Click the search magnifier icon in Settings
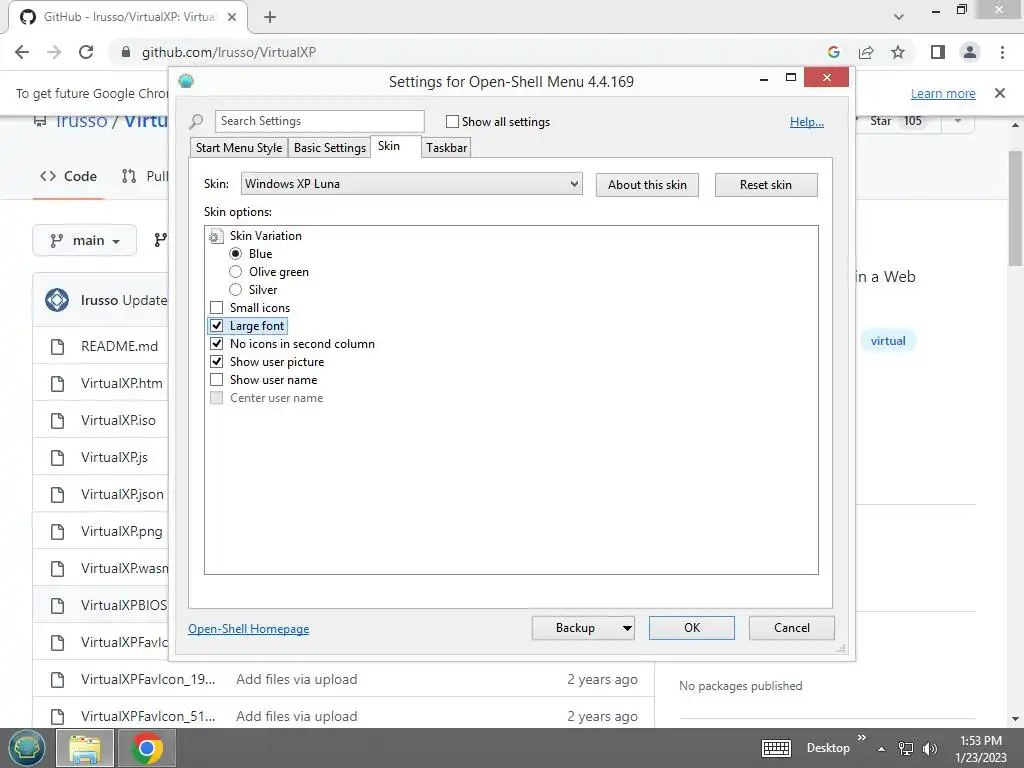The width and height of the screenshot is (1024, 768). [x=196, y=121]
